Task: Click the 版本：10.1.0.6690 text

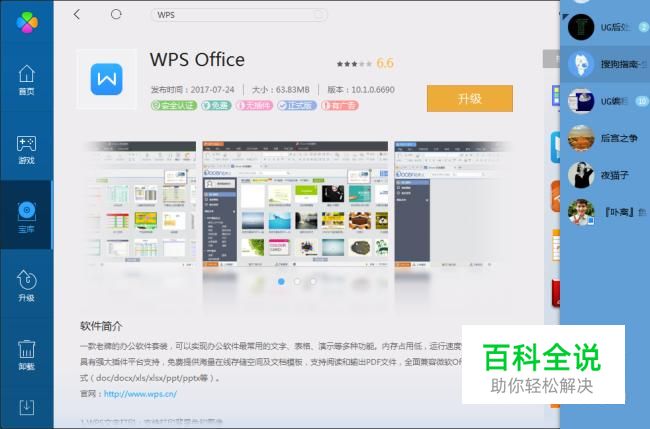Action: click(x=361, y=90)
